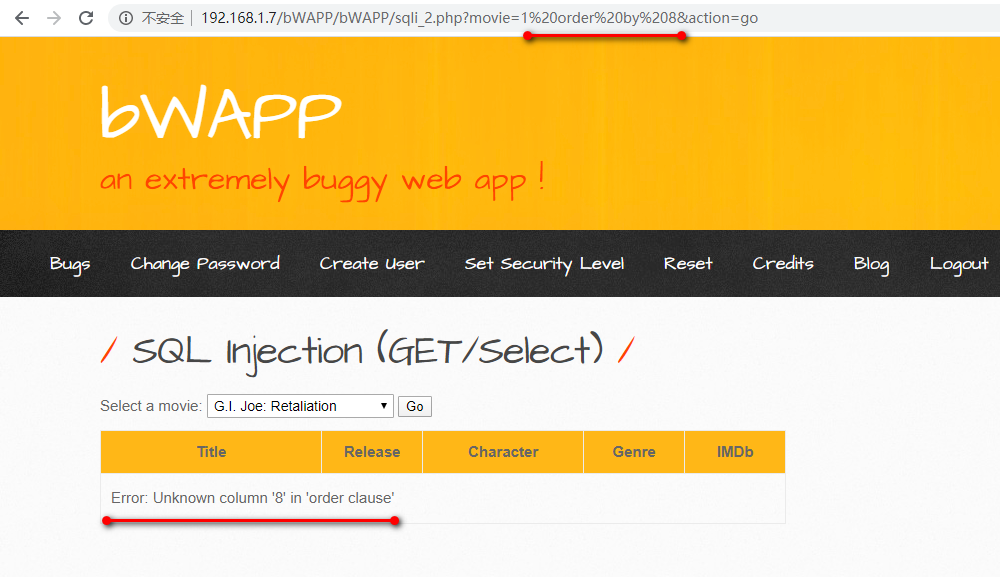Click the Reset menu link
This screenshot has height=577, width=1000.
(688, 263)
